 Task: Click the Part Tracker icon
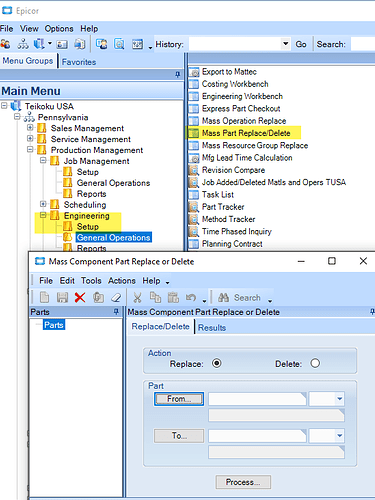[194, 207]
